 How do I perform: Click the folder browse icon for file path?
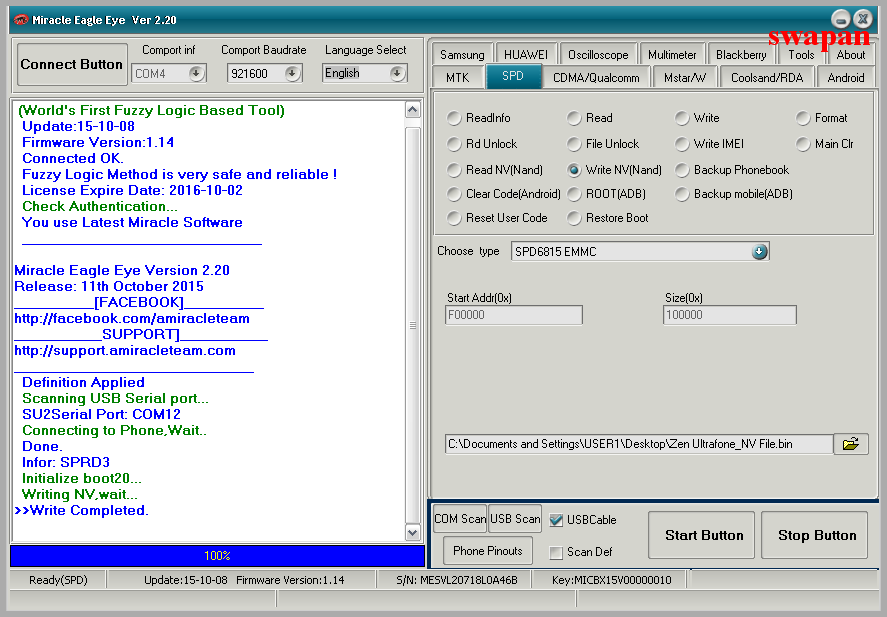[851, 444]
